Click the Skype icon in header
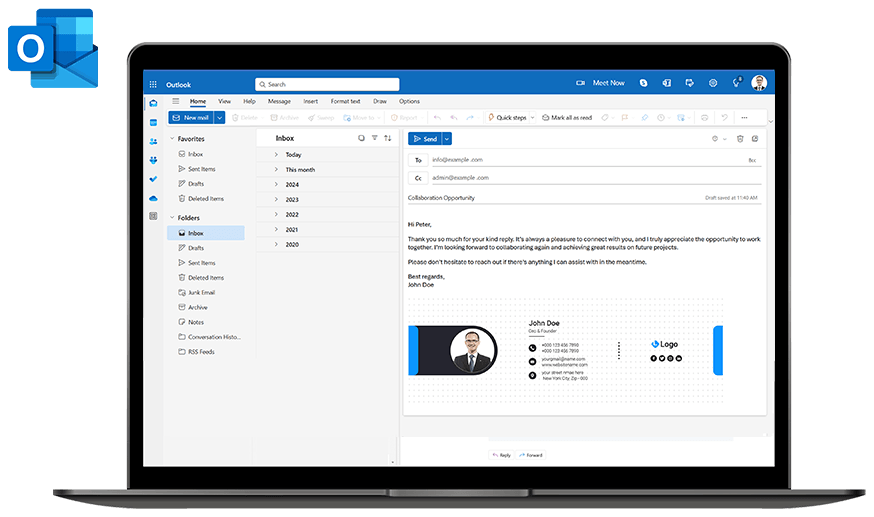 tap(643, 83)
